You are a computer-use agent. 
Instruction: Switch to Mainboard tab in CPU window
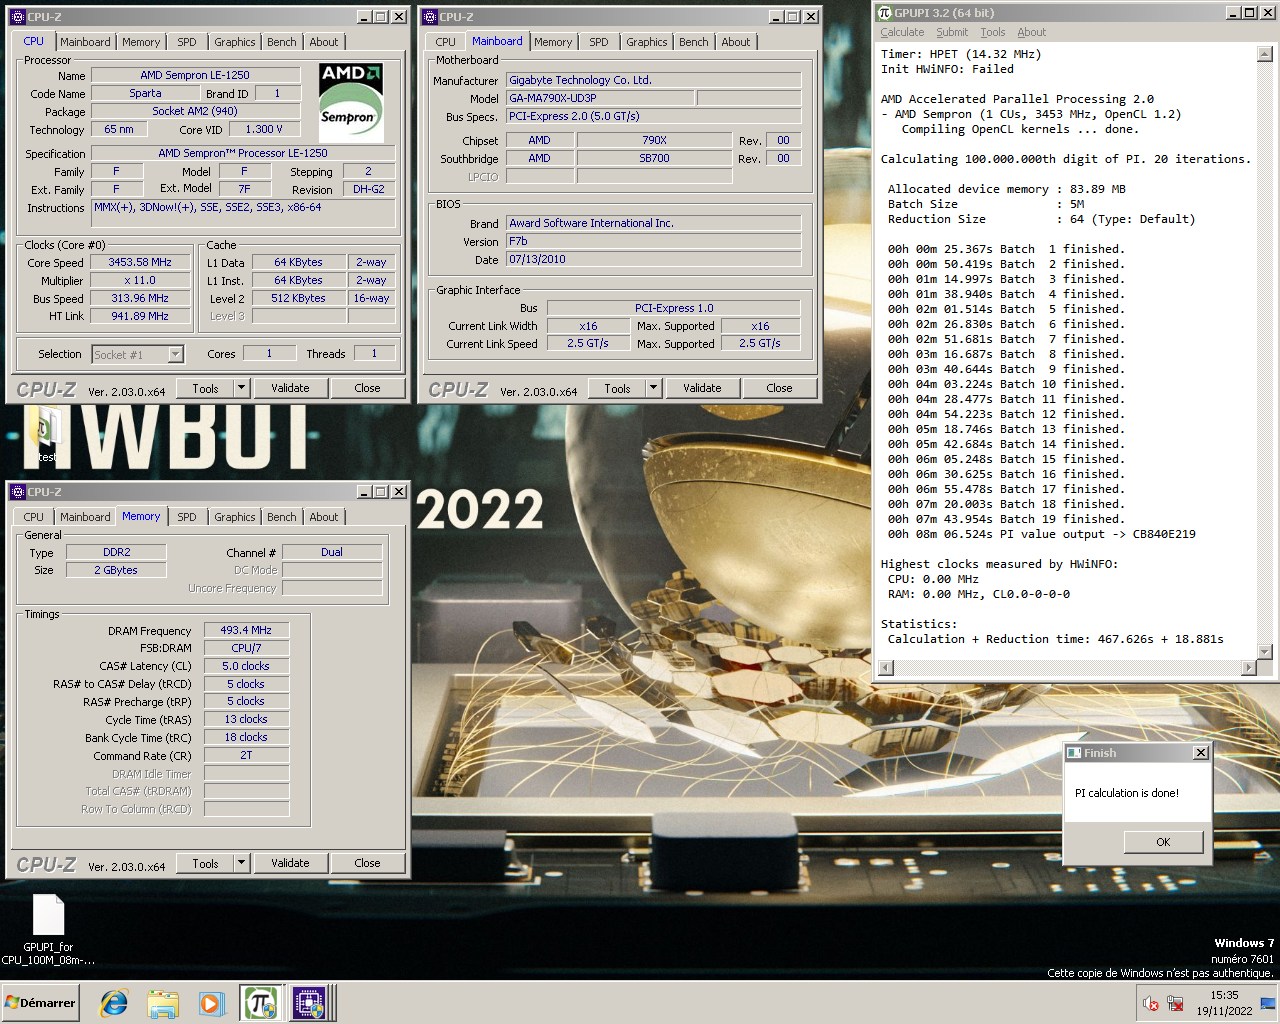[85, 42]
